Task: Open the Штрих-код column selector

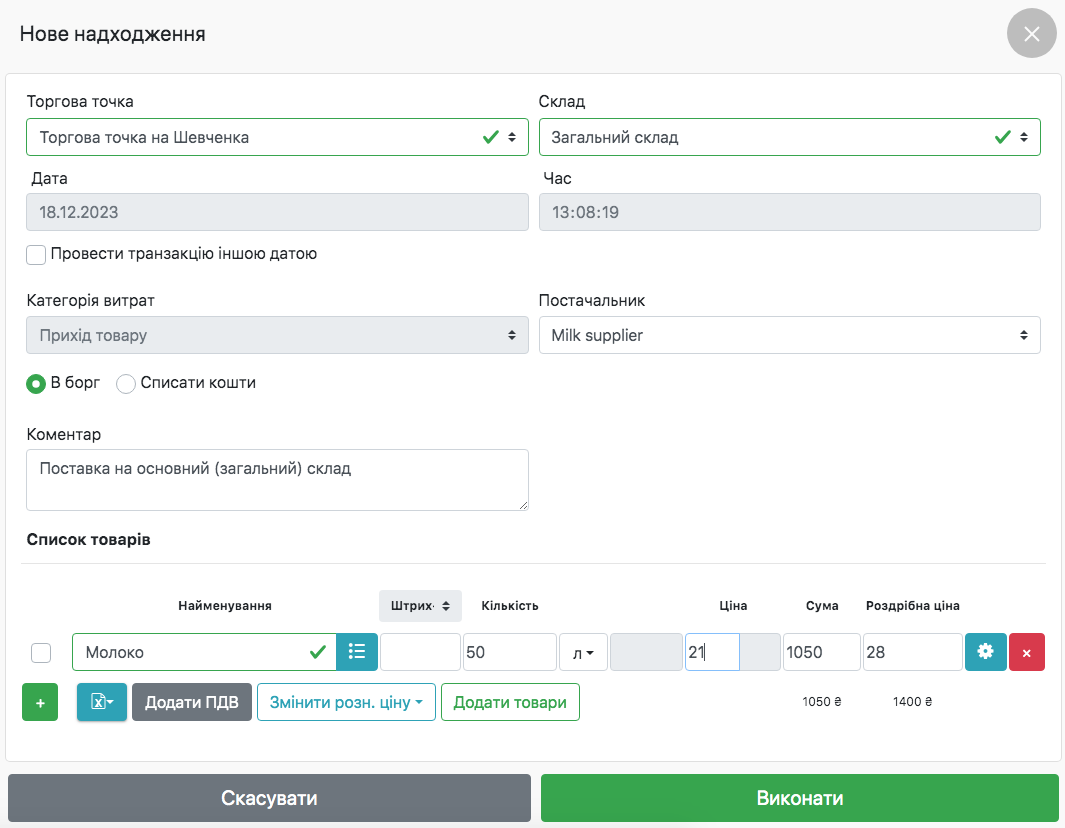Action: click(420, 606)
